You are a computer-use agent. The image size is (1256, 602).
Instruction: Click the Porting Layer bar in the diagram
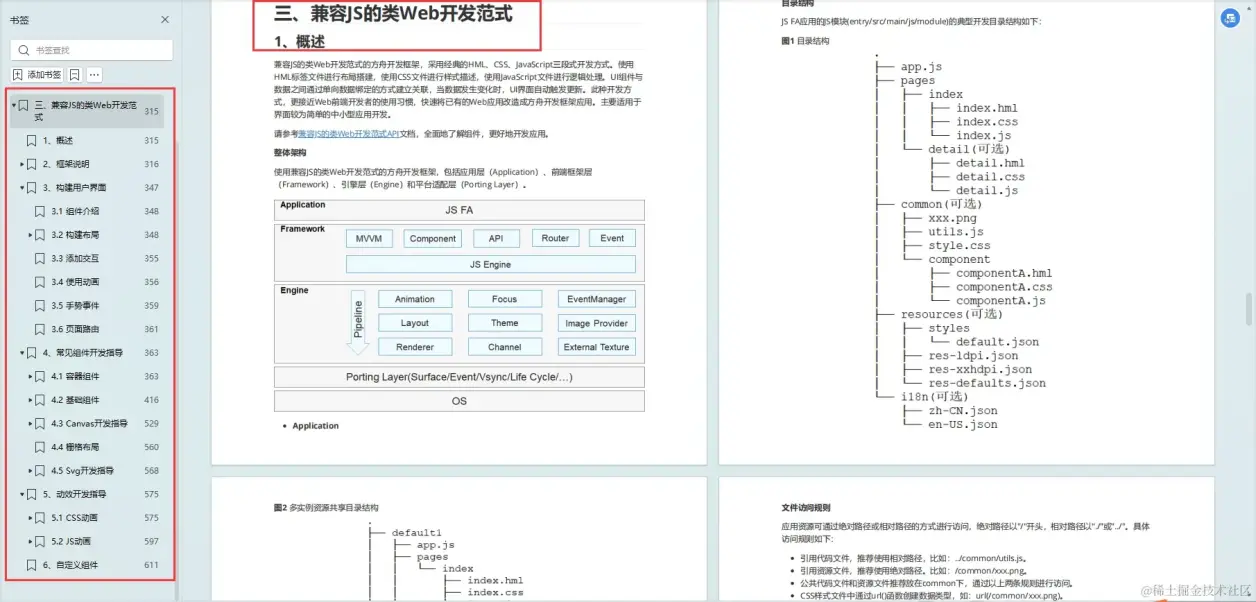tap(459, 377)
